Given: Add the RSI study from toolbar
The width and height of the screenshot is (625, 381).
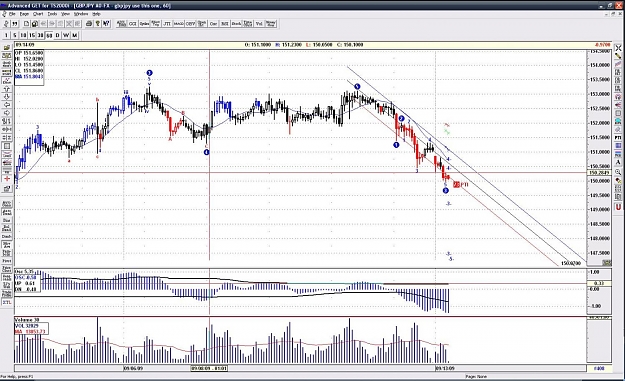Looking at the screenshot, I should tap(225, 24).
